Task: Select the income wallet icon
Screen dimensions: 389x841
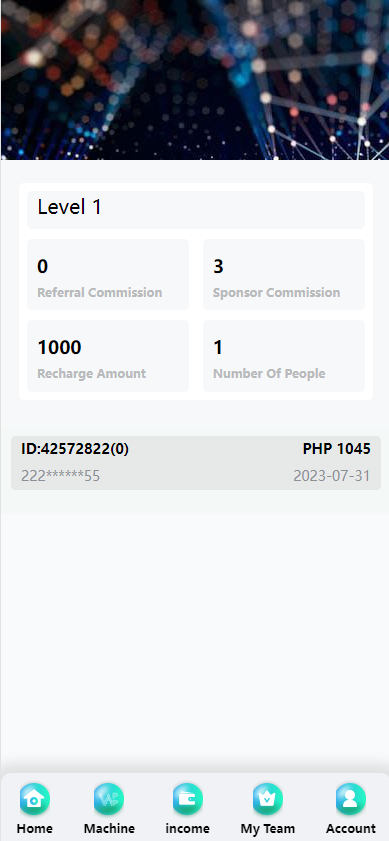Action: [188, 799]
